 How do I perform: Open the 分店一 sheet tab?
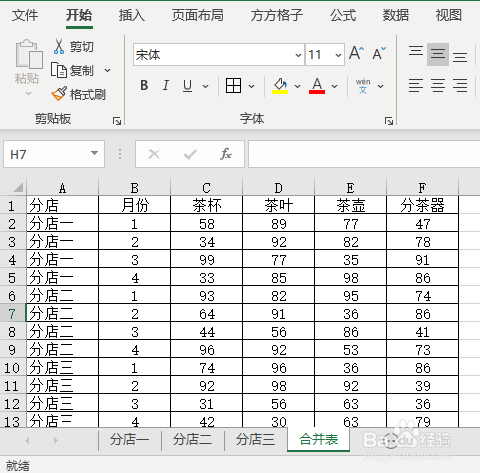click(129, 440)
